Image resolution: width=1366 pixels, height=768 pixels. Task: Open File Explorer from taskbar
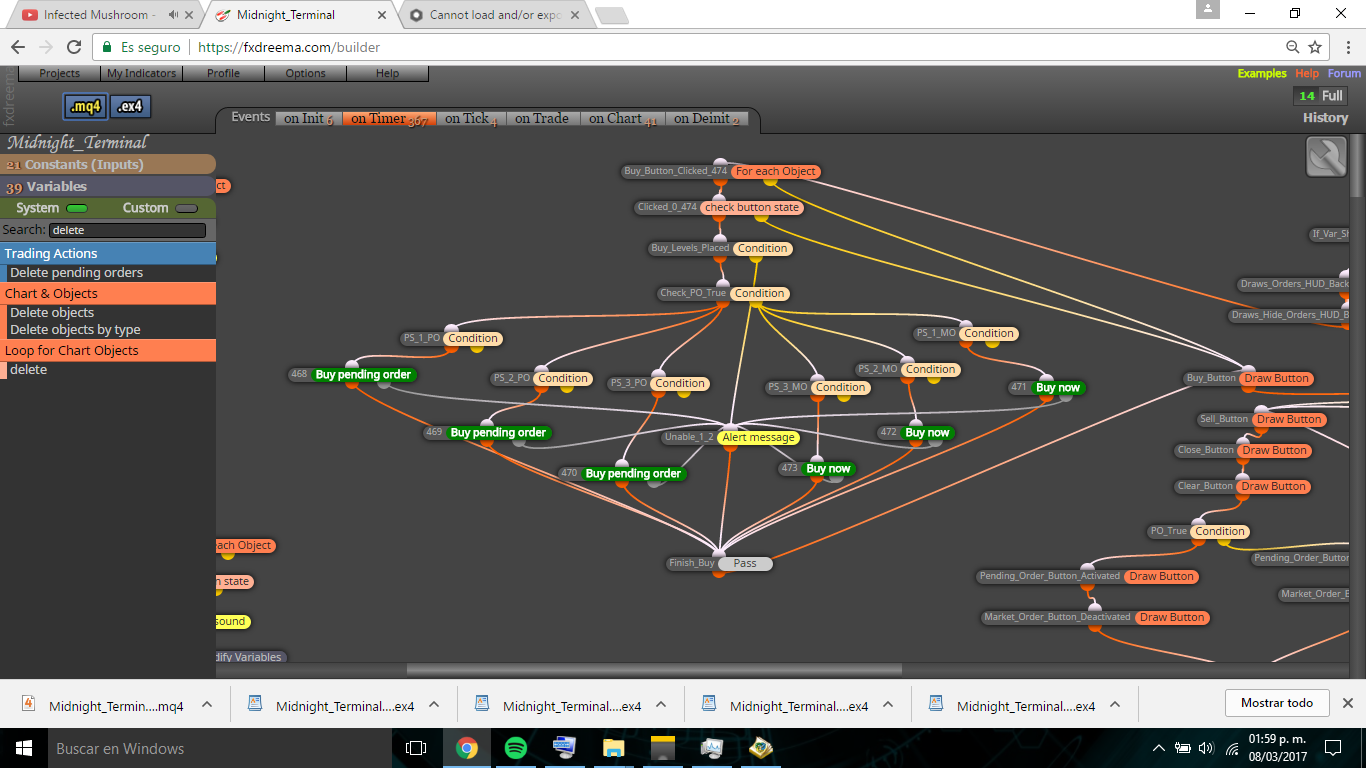tap(614, 748)
